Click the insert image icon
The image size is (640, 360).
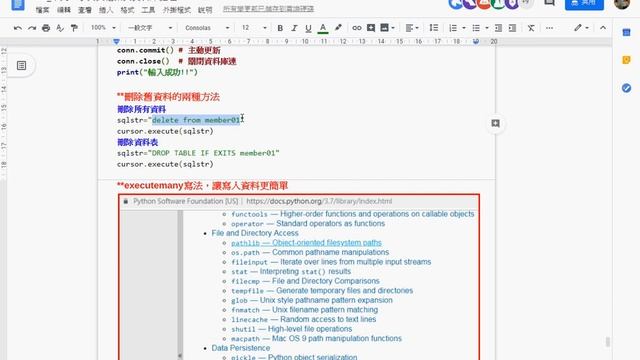point(384,28)
